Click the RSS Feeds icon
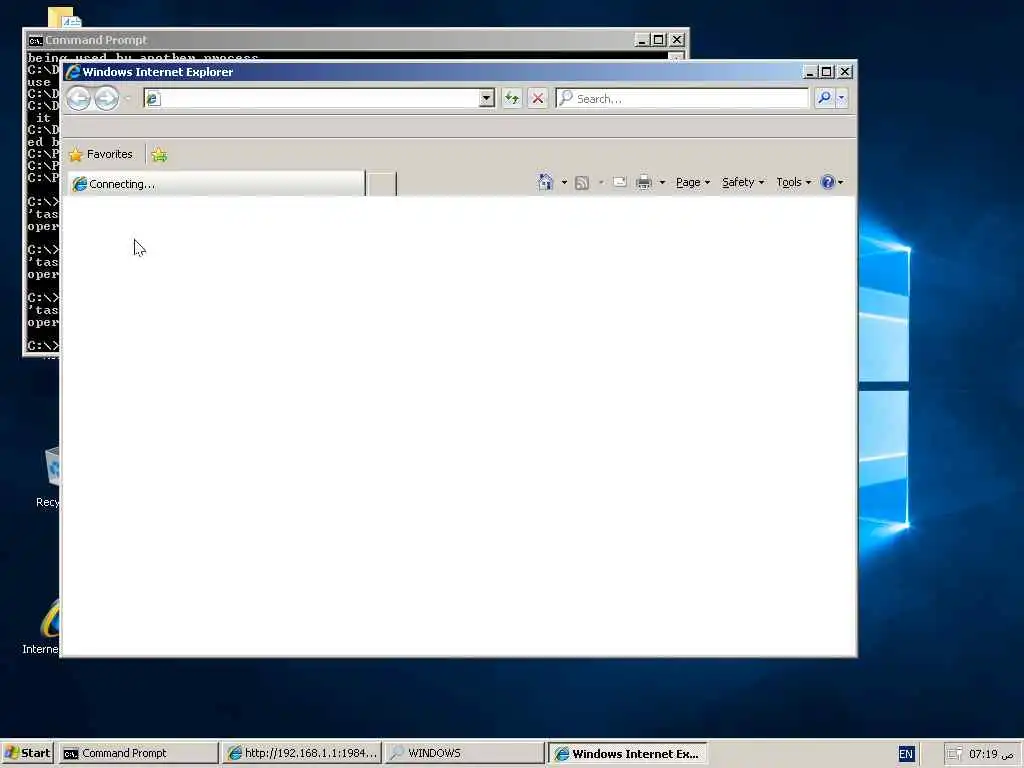 [x=582, y=183]
